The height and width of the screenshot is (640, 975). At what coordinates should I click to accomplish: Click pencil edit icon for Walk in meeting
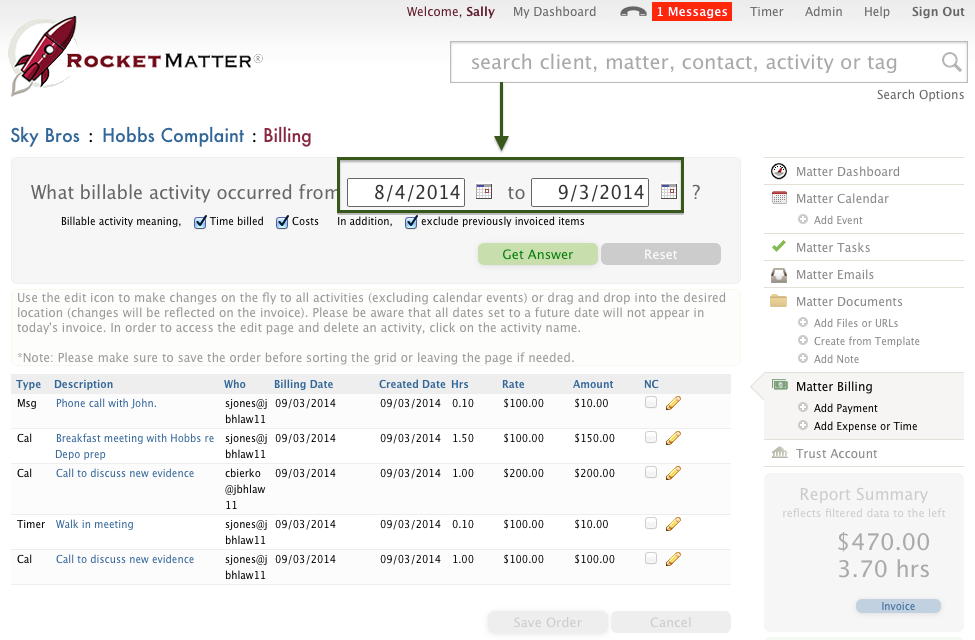(x=673, y=524)
